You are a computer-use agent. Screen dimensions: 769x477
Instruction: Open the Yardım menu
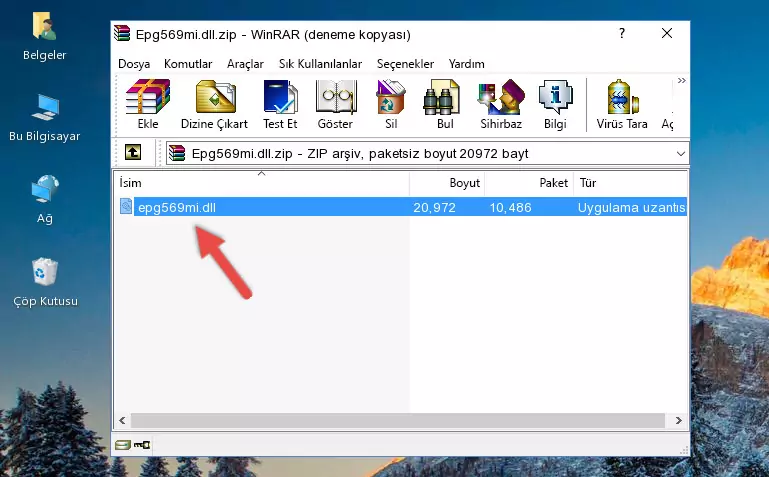(x=466, y=64)
